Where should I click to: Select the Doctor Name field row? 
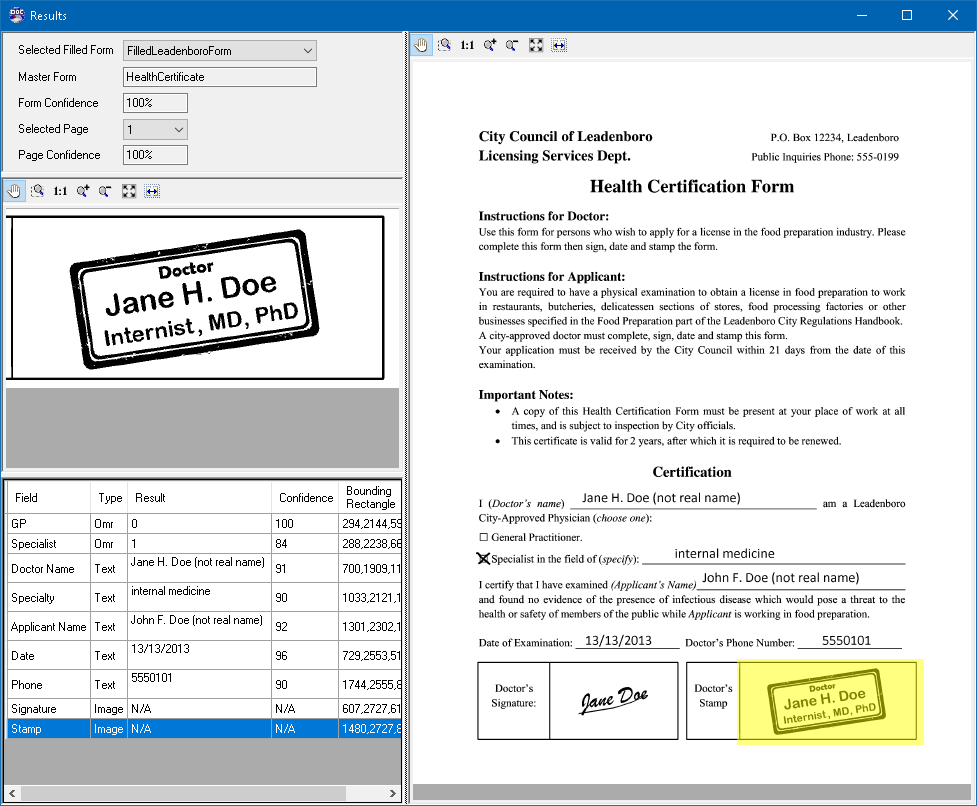point(204,568)
